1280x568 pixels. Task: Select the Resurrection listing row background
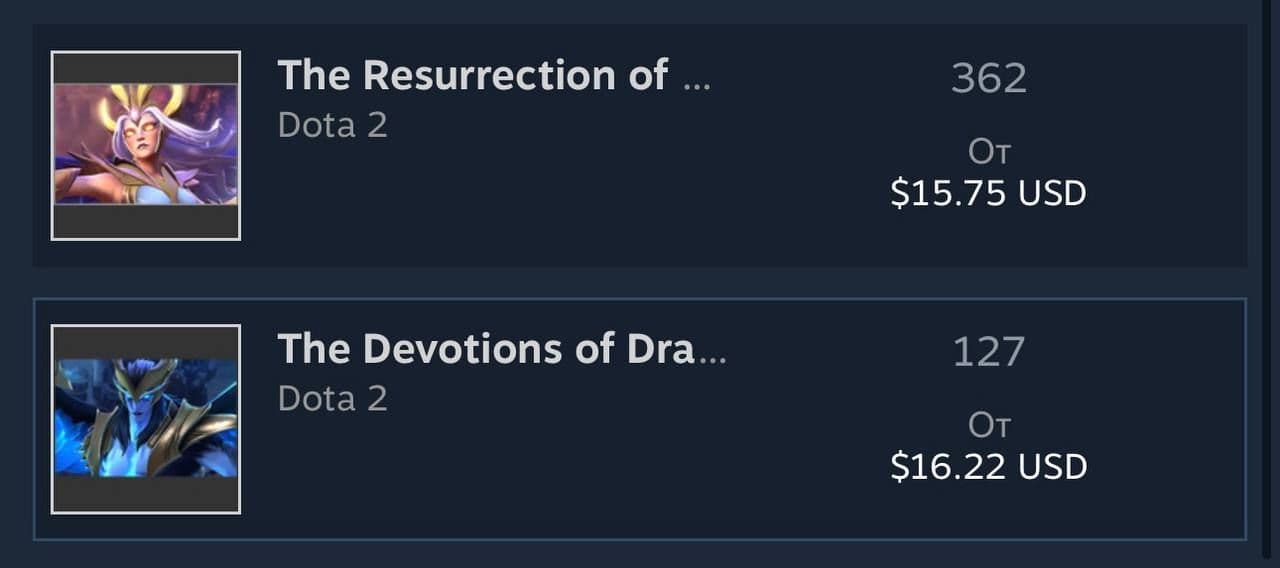click(x=640, y=146)
